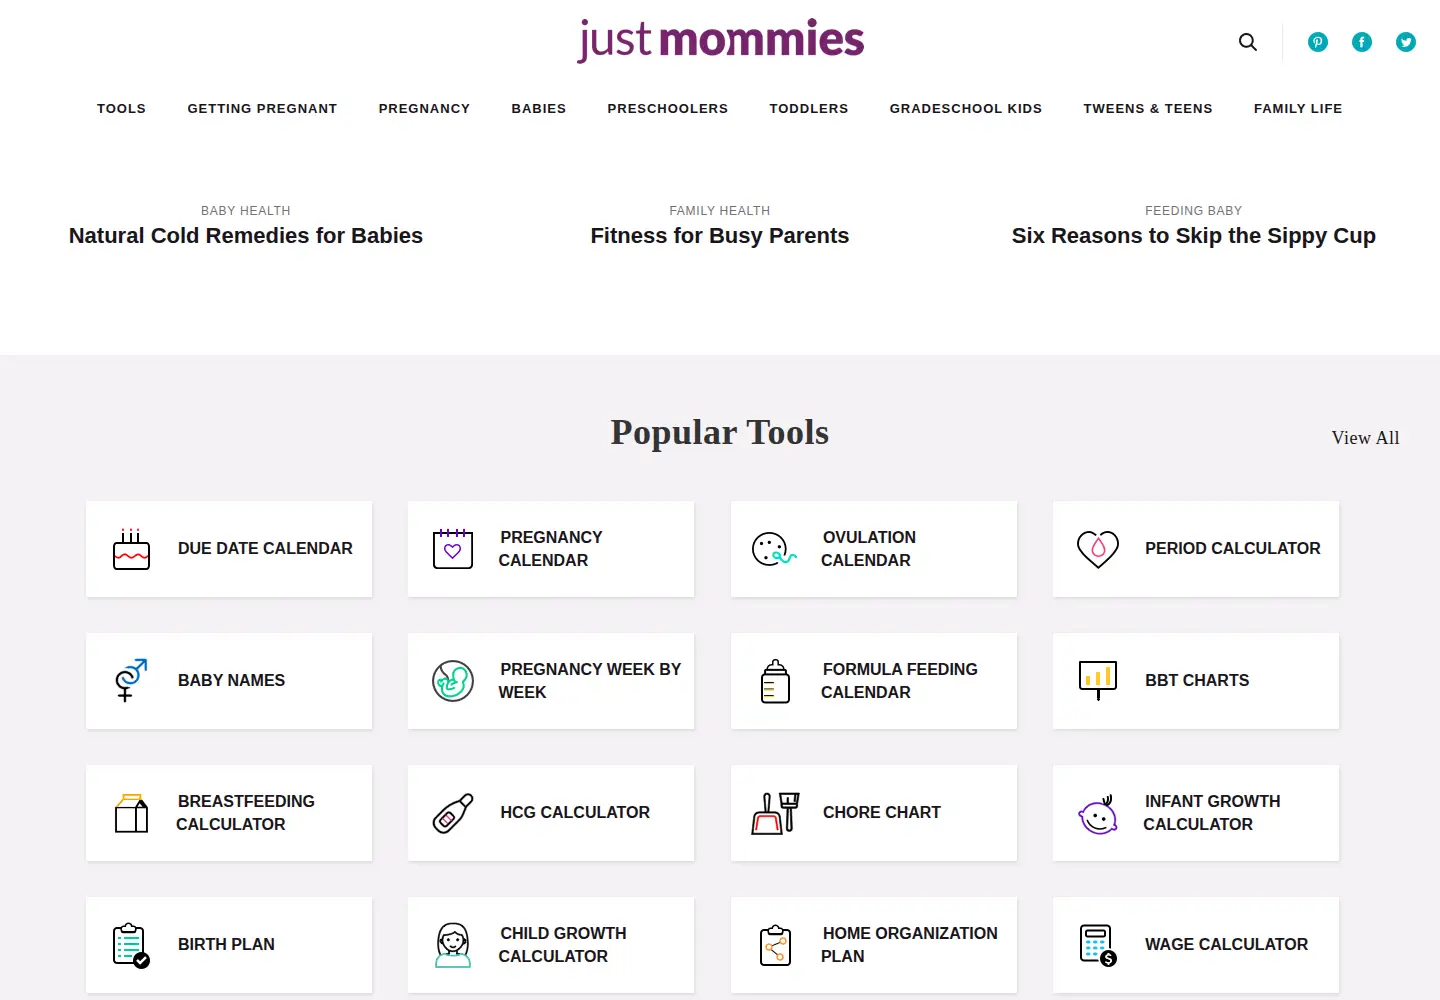Open the Due Date Calendar text link

pyautogui.click(x=265, y=549)
